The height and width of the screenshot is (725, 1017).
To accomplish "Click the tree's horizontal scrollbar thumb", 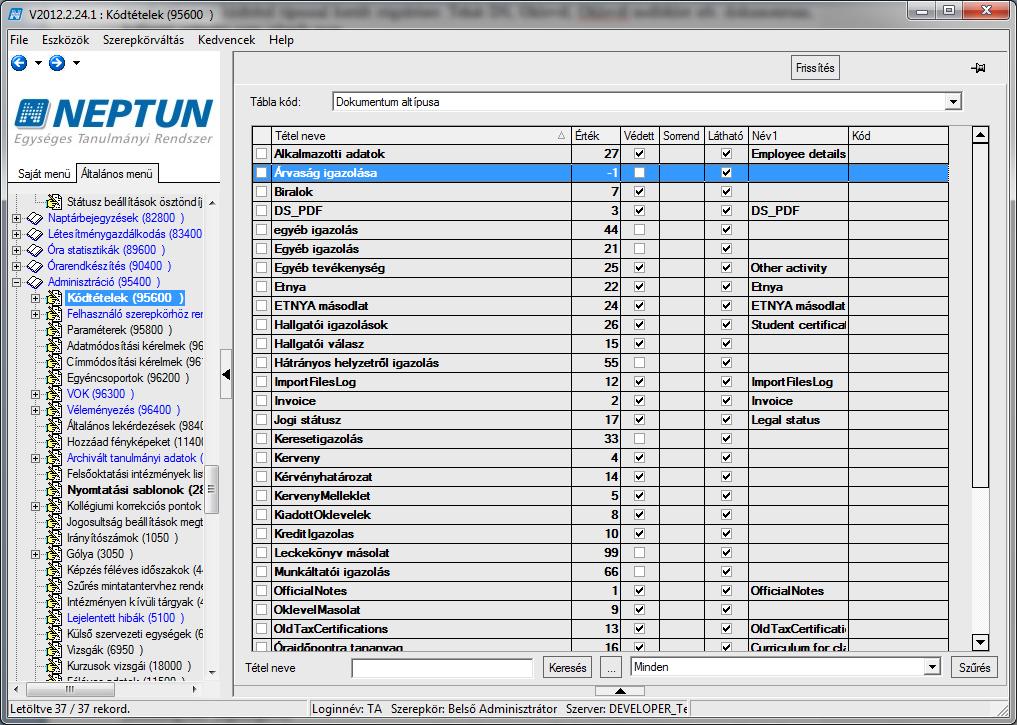I will tap(70, 689).
